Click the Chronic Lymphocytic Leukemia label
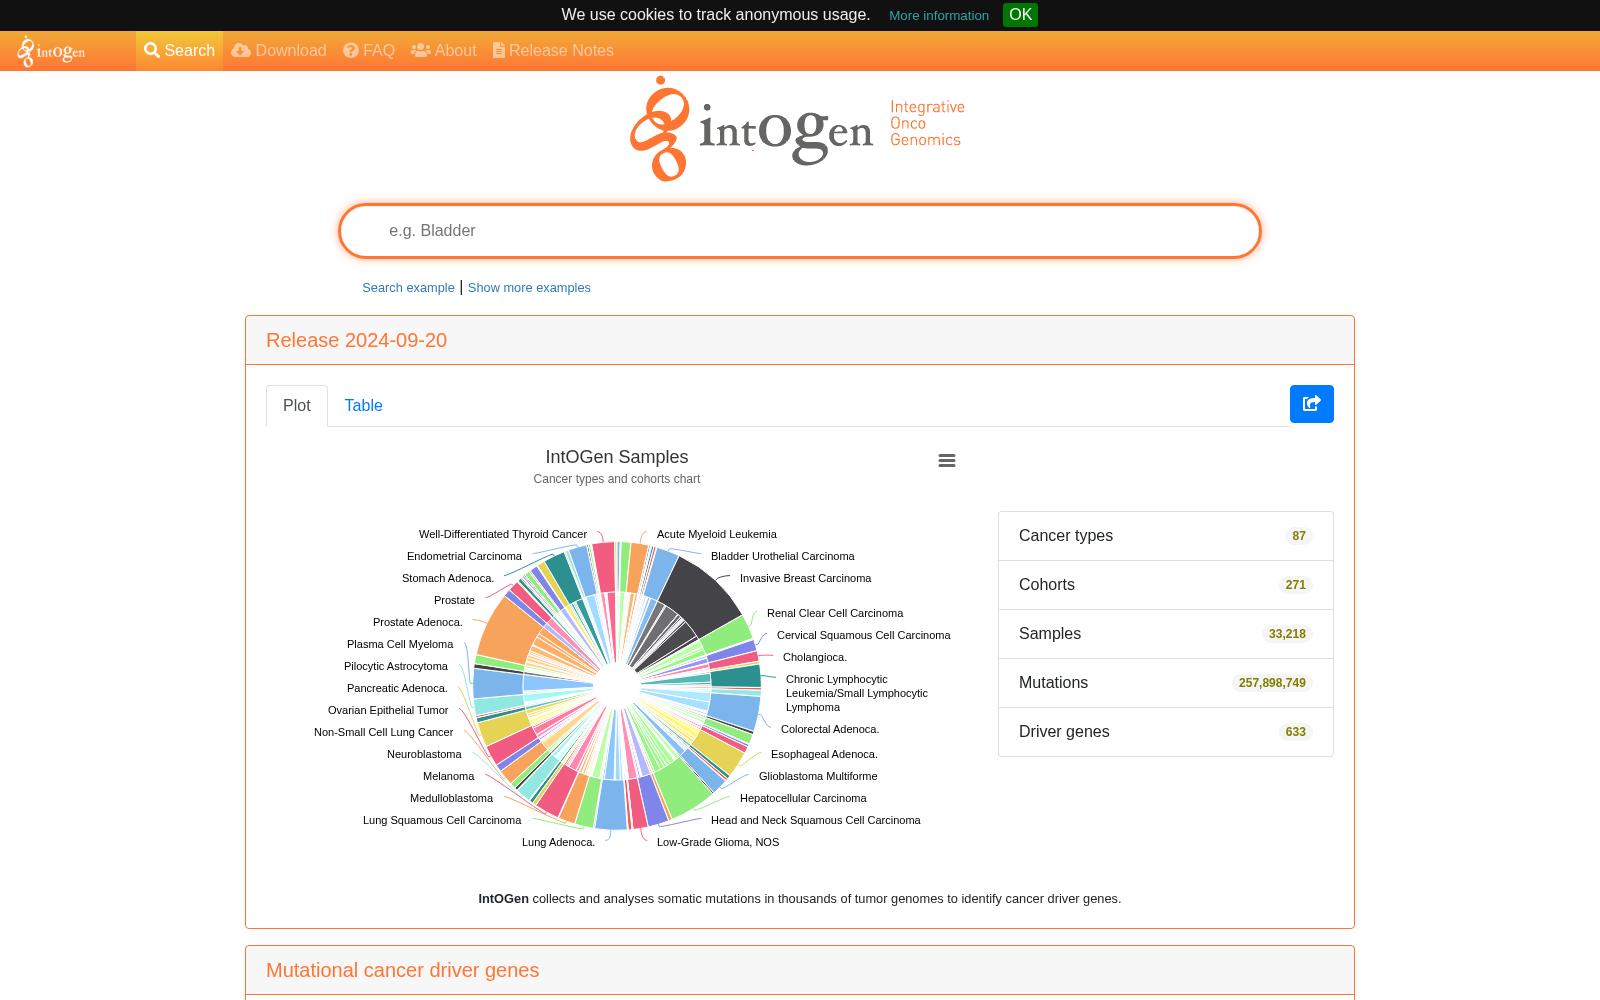The width and height of the screenshot is (1600, 1000). pyautogui.click(x=857, y=694)
